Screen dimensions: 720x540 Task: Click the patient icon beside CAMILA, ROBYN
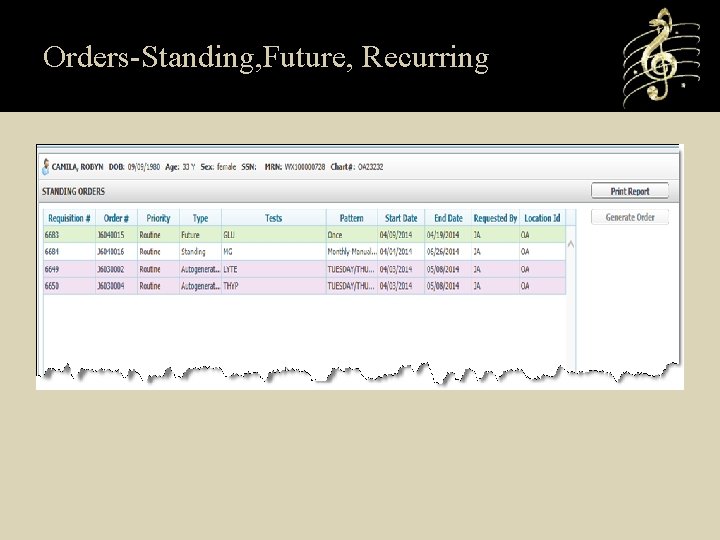[x=45, y=167]
